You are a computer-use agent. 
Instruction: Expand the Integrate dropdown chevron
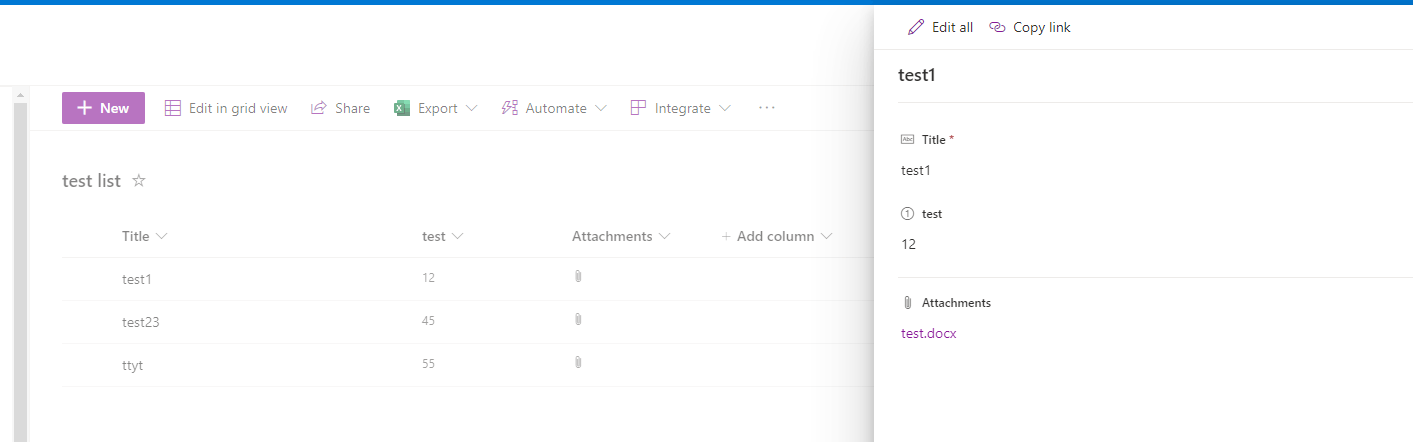coord(725,108)
